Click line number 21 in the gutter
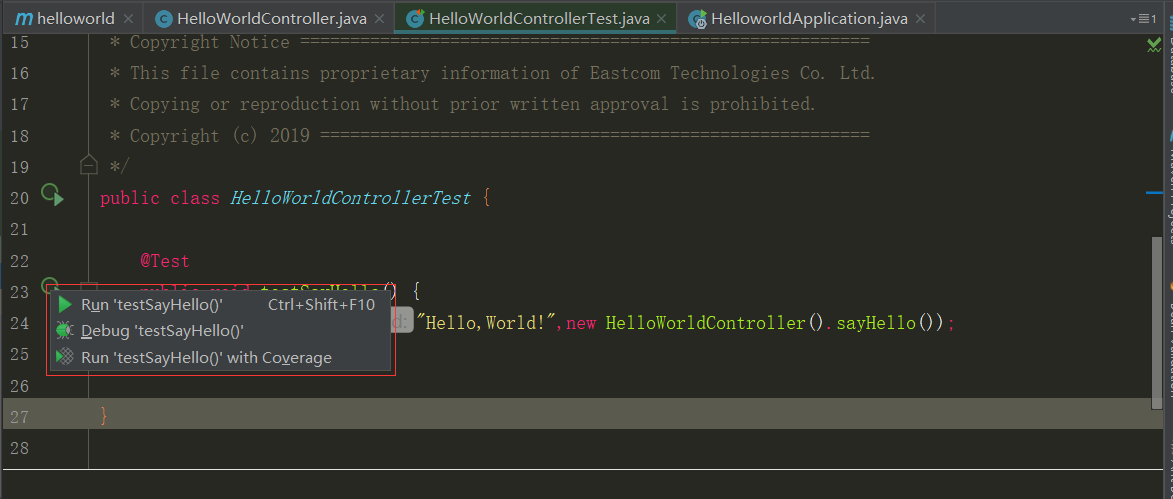Screen dimensions: 1173x499 point(20,229)
